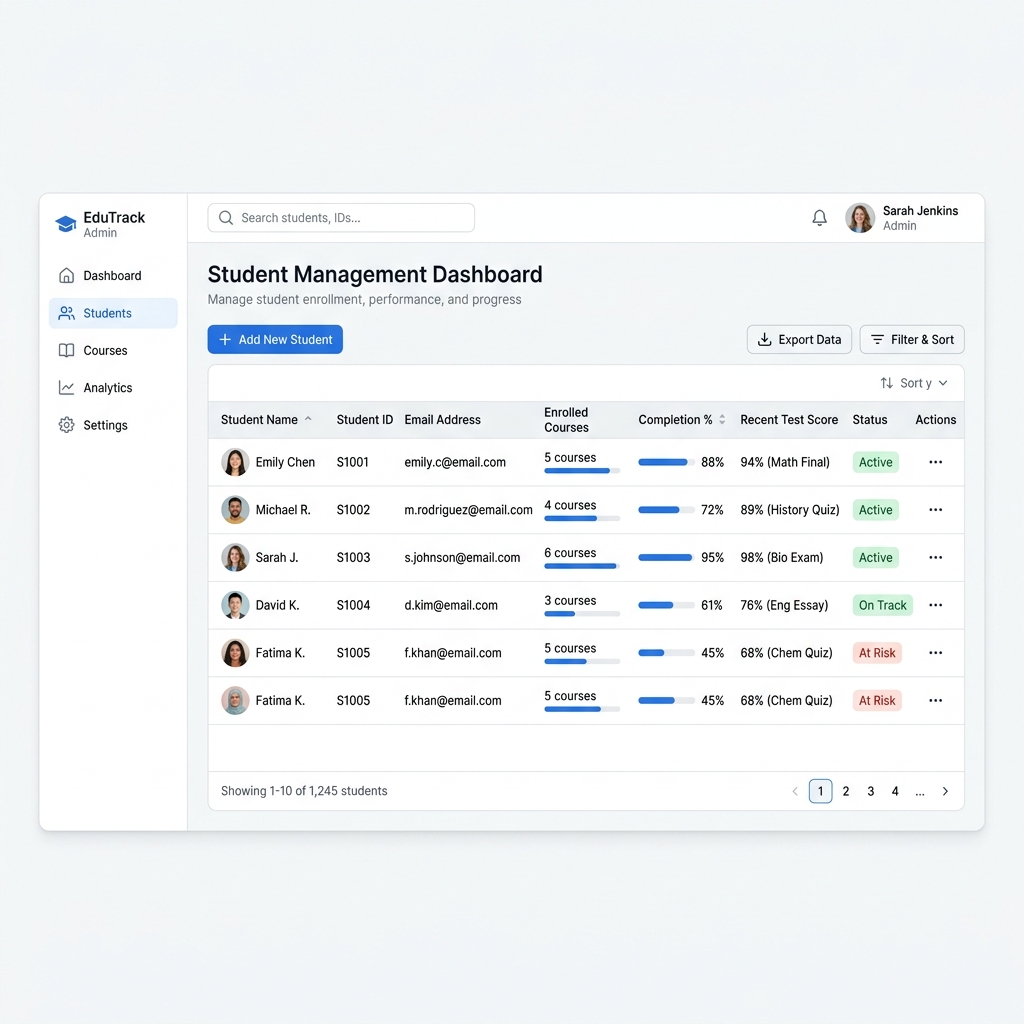Click Active badge for Michael R.
Image resolution: width=1024 pixels, height=1024 pixels.
[876, 510]
